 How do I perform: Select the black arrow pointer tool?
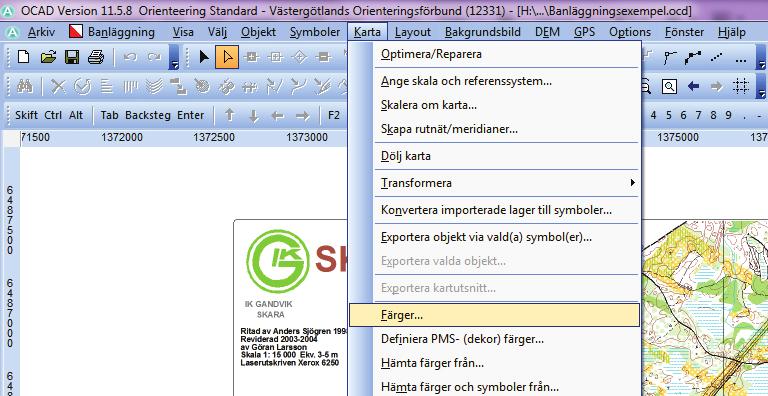[x=204, y=57]
